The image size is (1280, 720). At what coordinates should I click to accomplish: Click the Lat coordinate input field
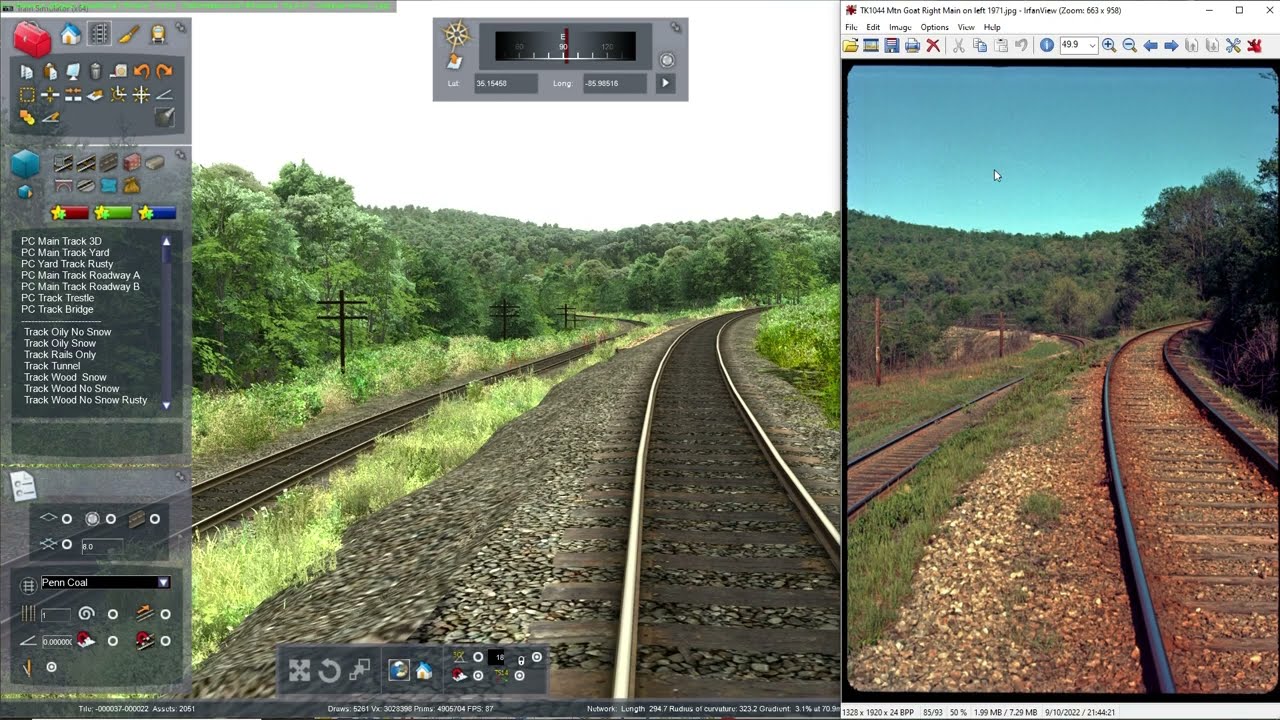(505, 83)
